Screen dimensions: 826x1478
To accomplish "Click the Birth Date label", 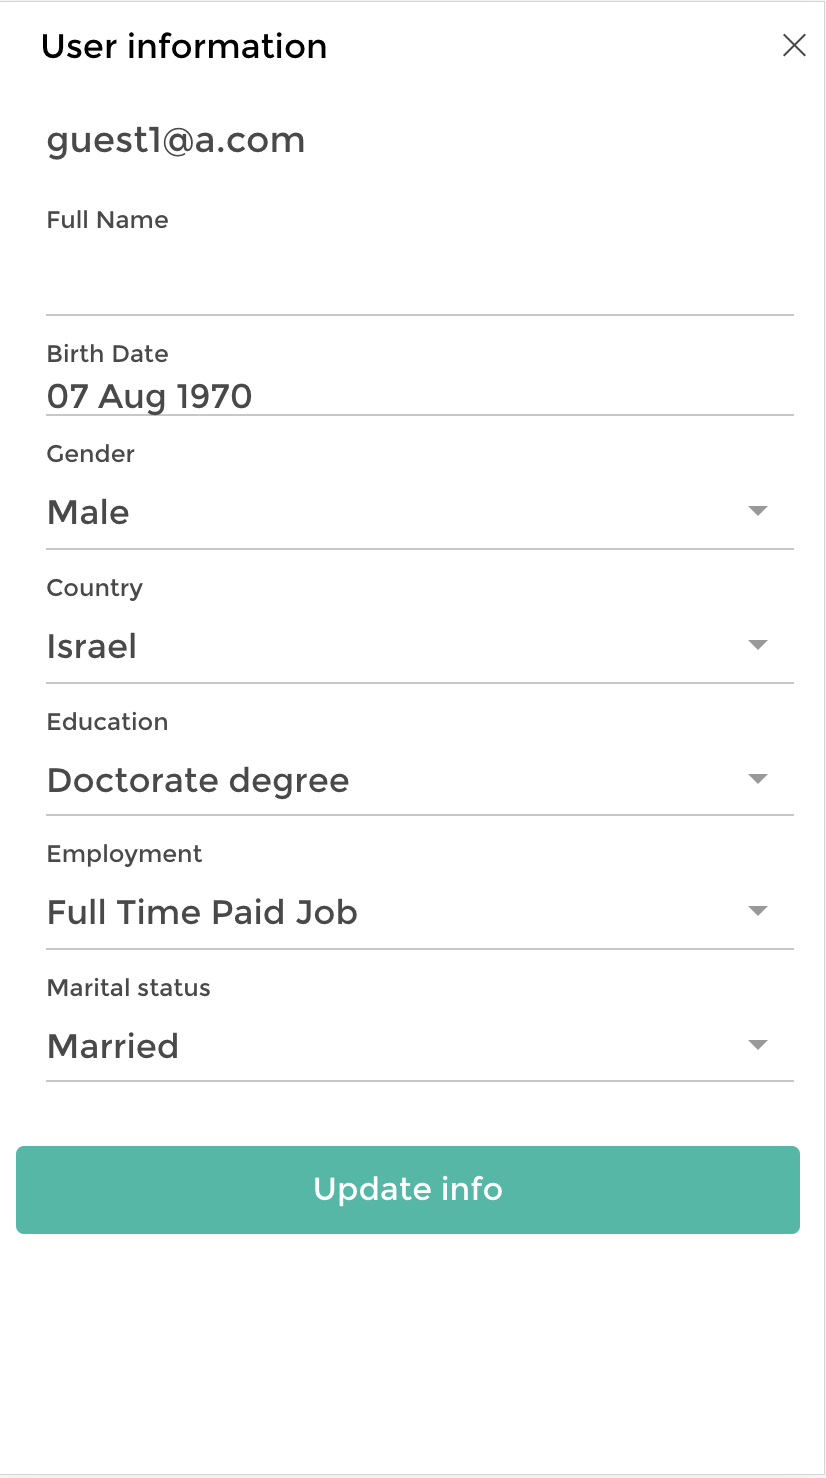I will click(x=107, y=354).
